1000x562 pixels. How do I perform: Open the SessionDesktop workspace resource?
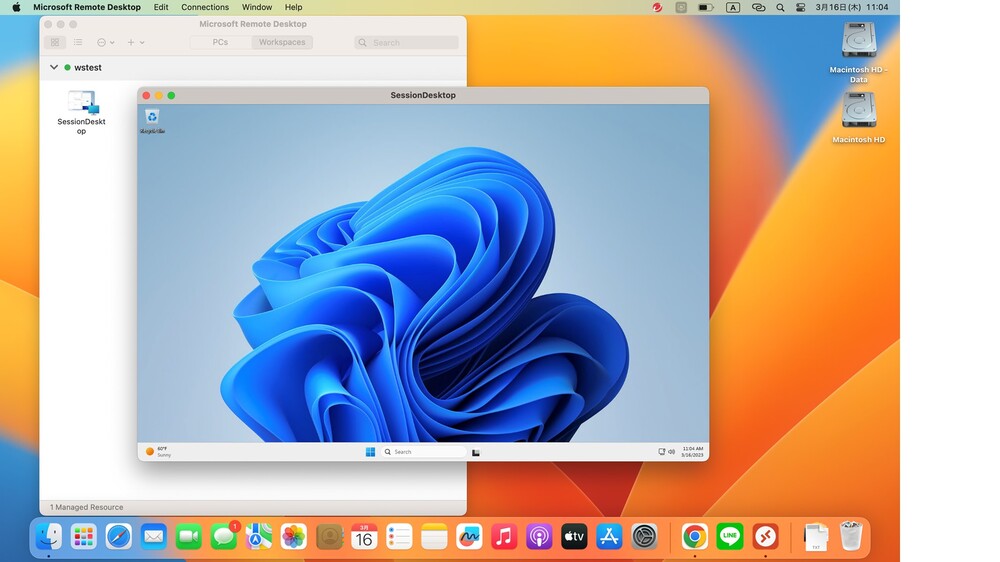click(x=81, y=104)
